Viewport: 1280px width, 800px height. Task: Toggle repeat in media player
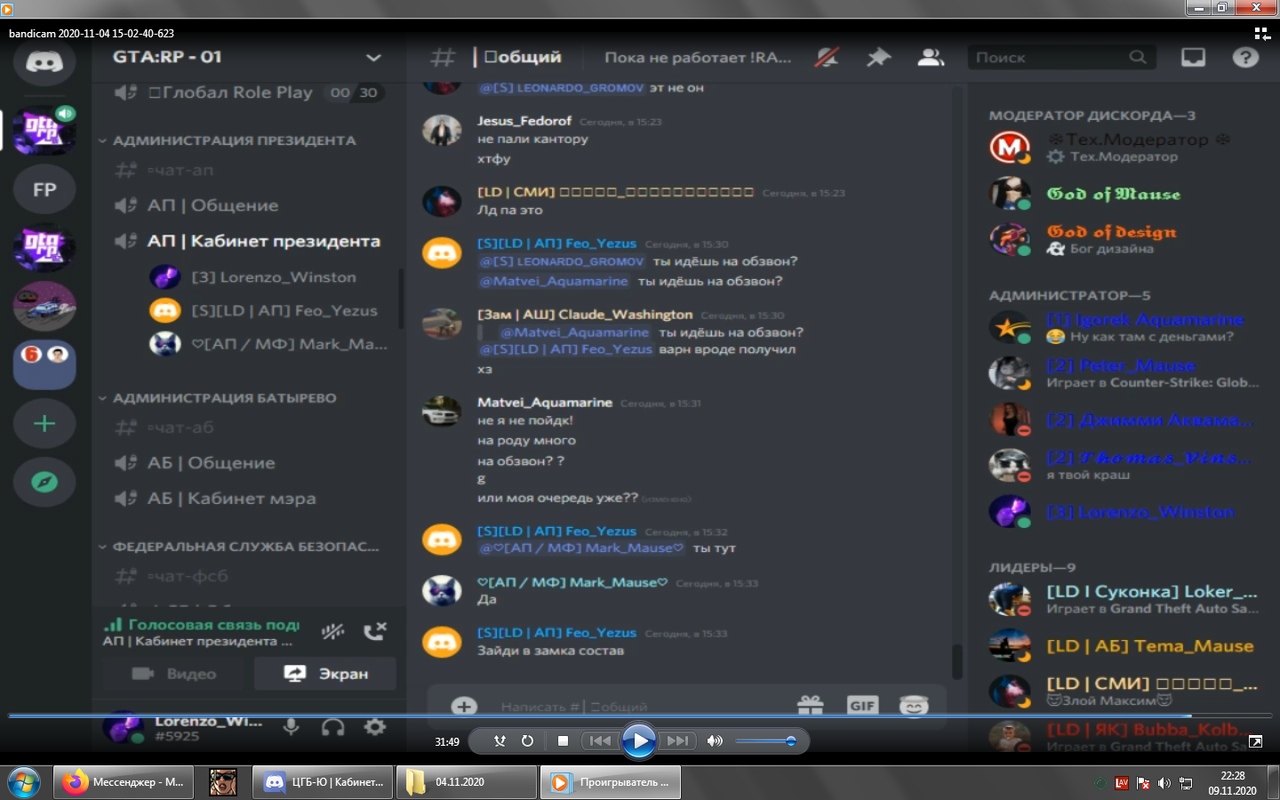pos(527,741)
